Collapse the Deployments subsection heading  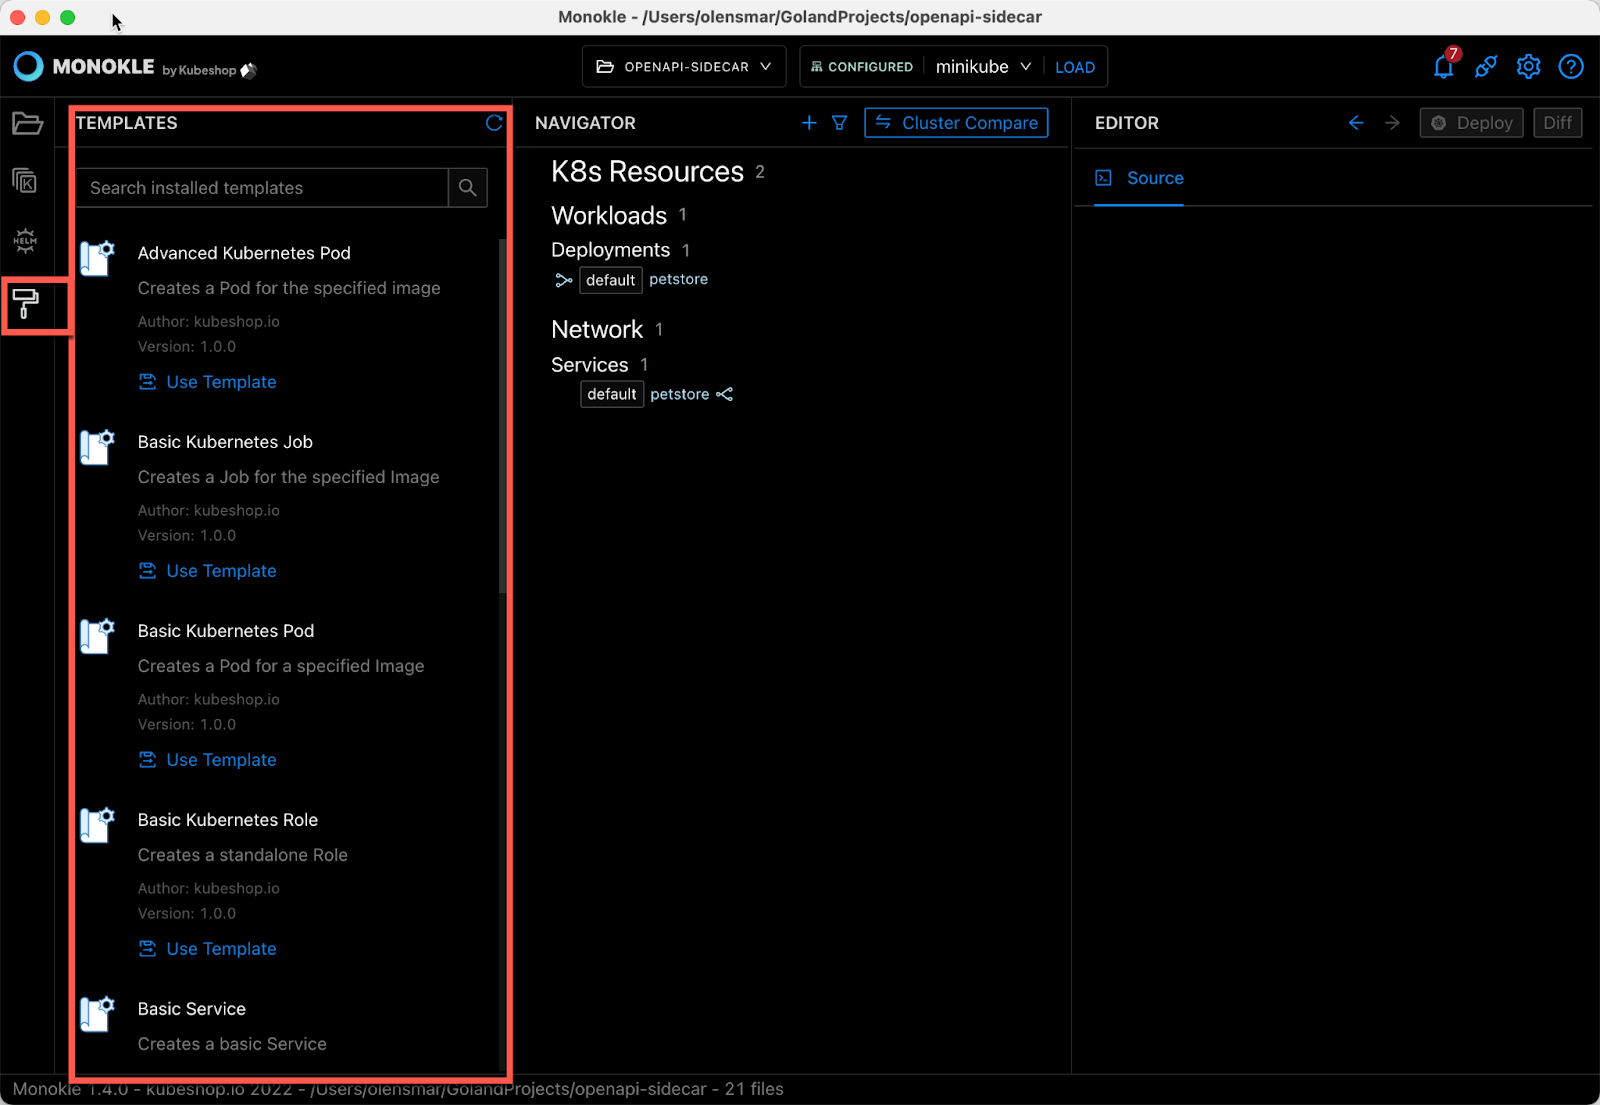click(x=610, y=250)
